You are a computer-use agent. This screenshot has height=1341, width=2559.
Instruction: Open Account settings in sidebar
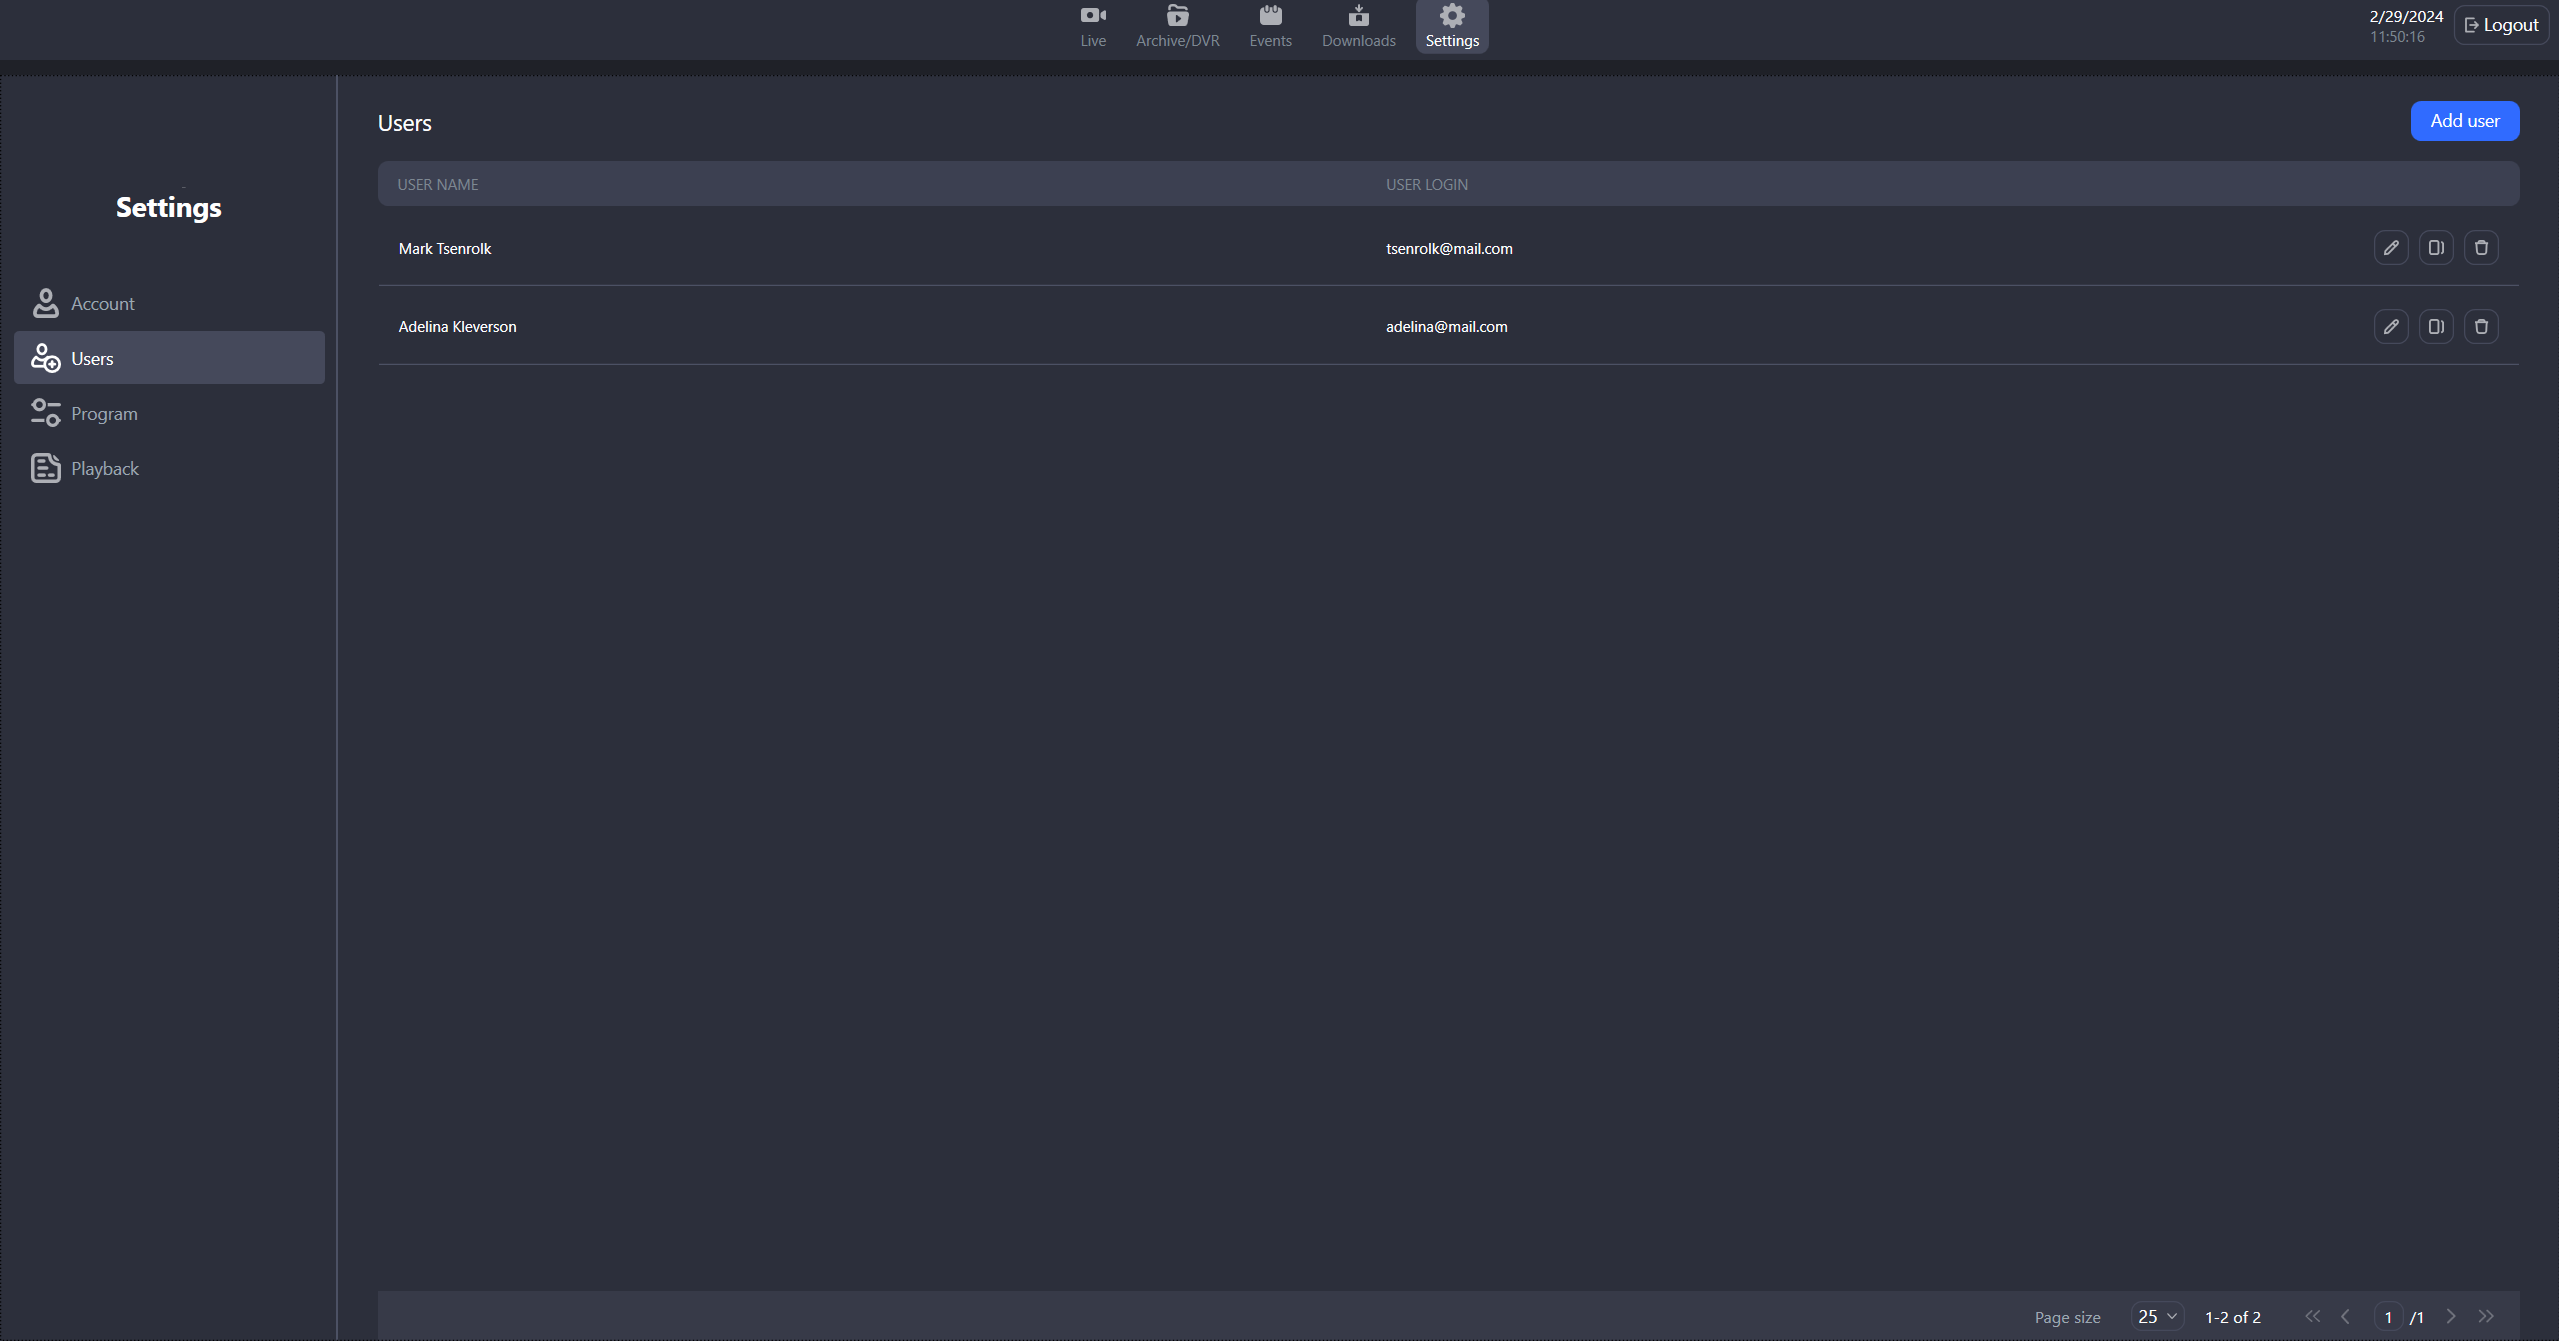[x=102, y=304]
